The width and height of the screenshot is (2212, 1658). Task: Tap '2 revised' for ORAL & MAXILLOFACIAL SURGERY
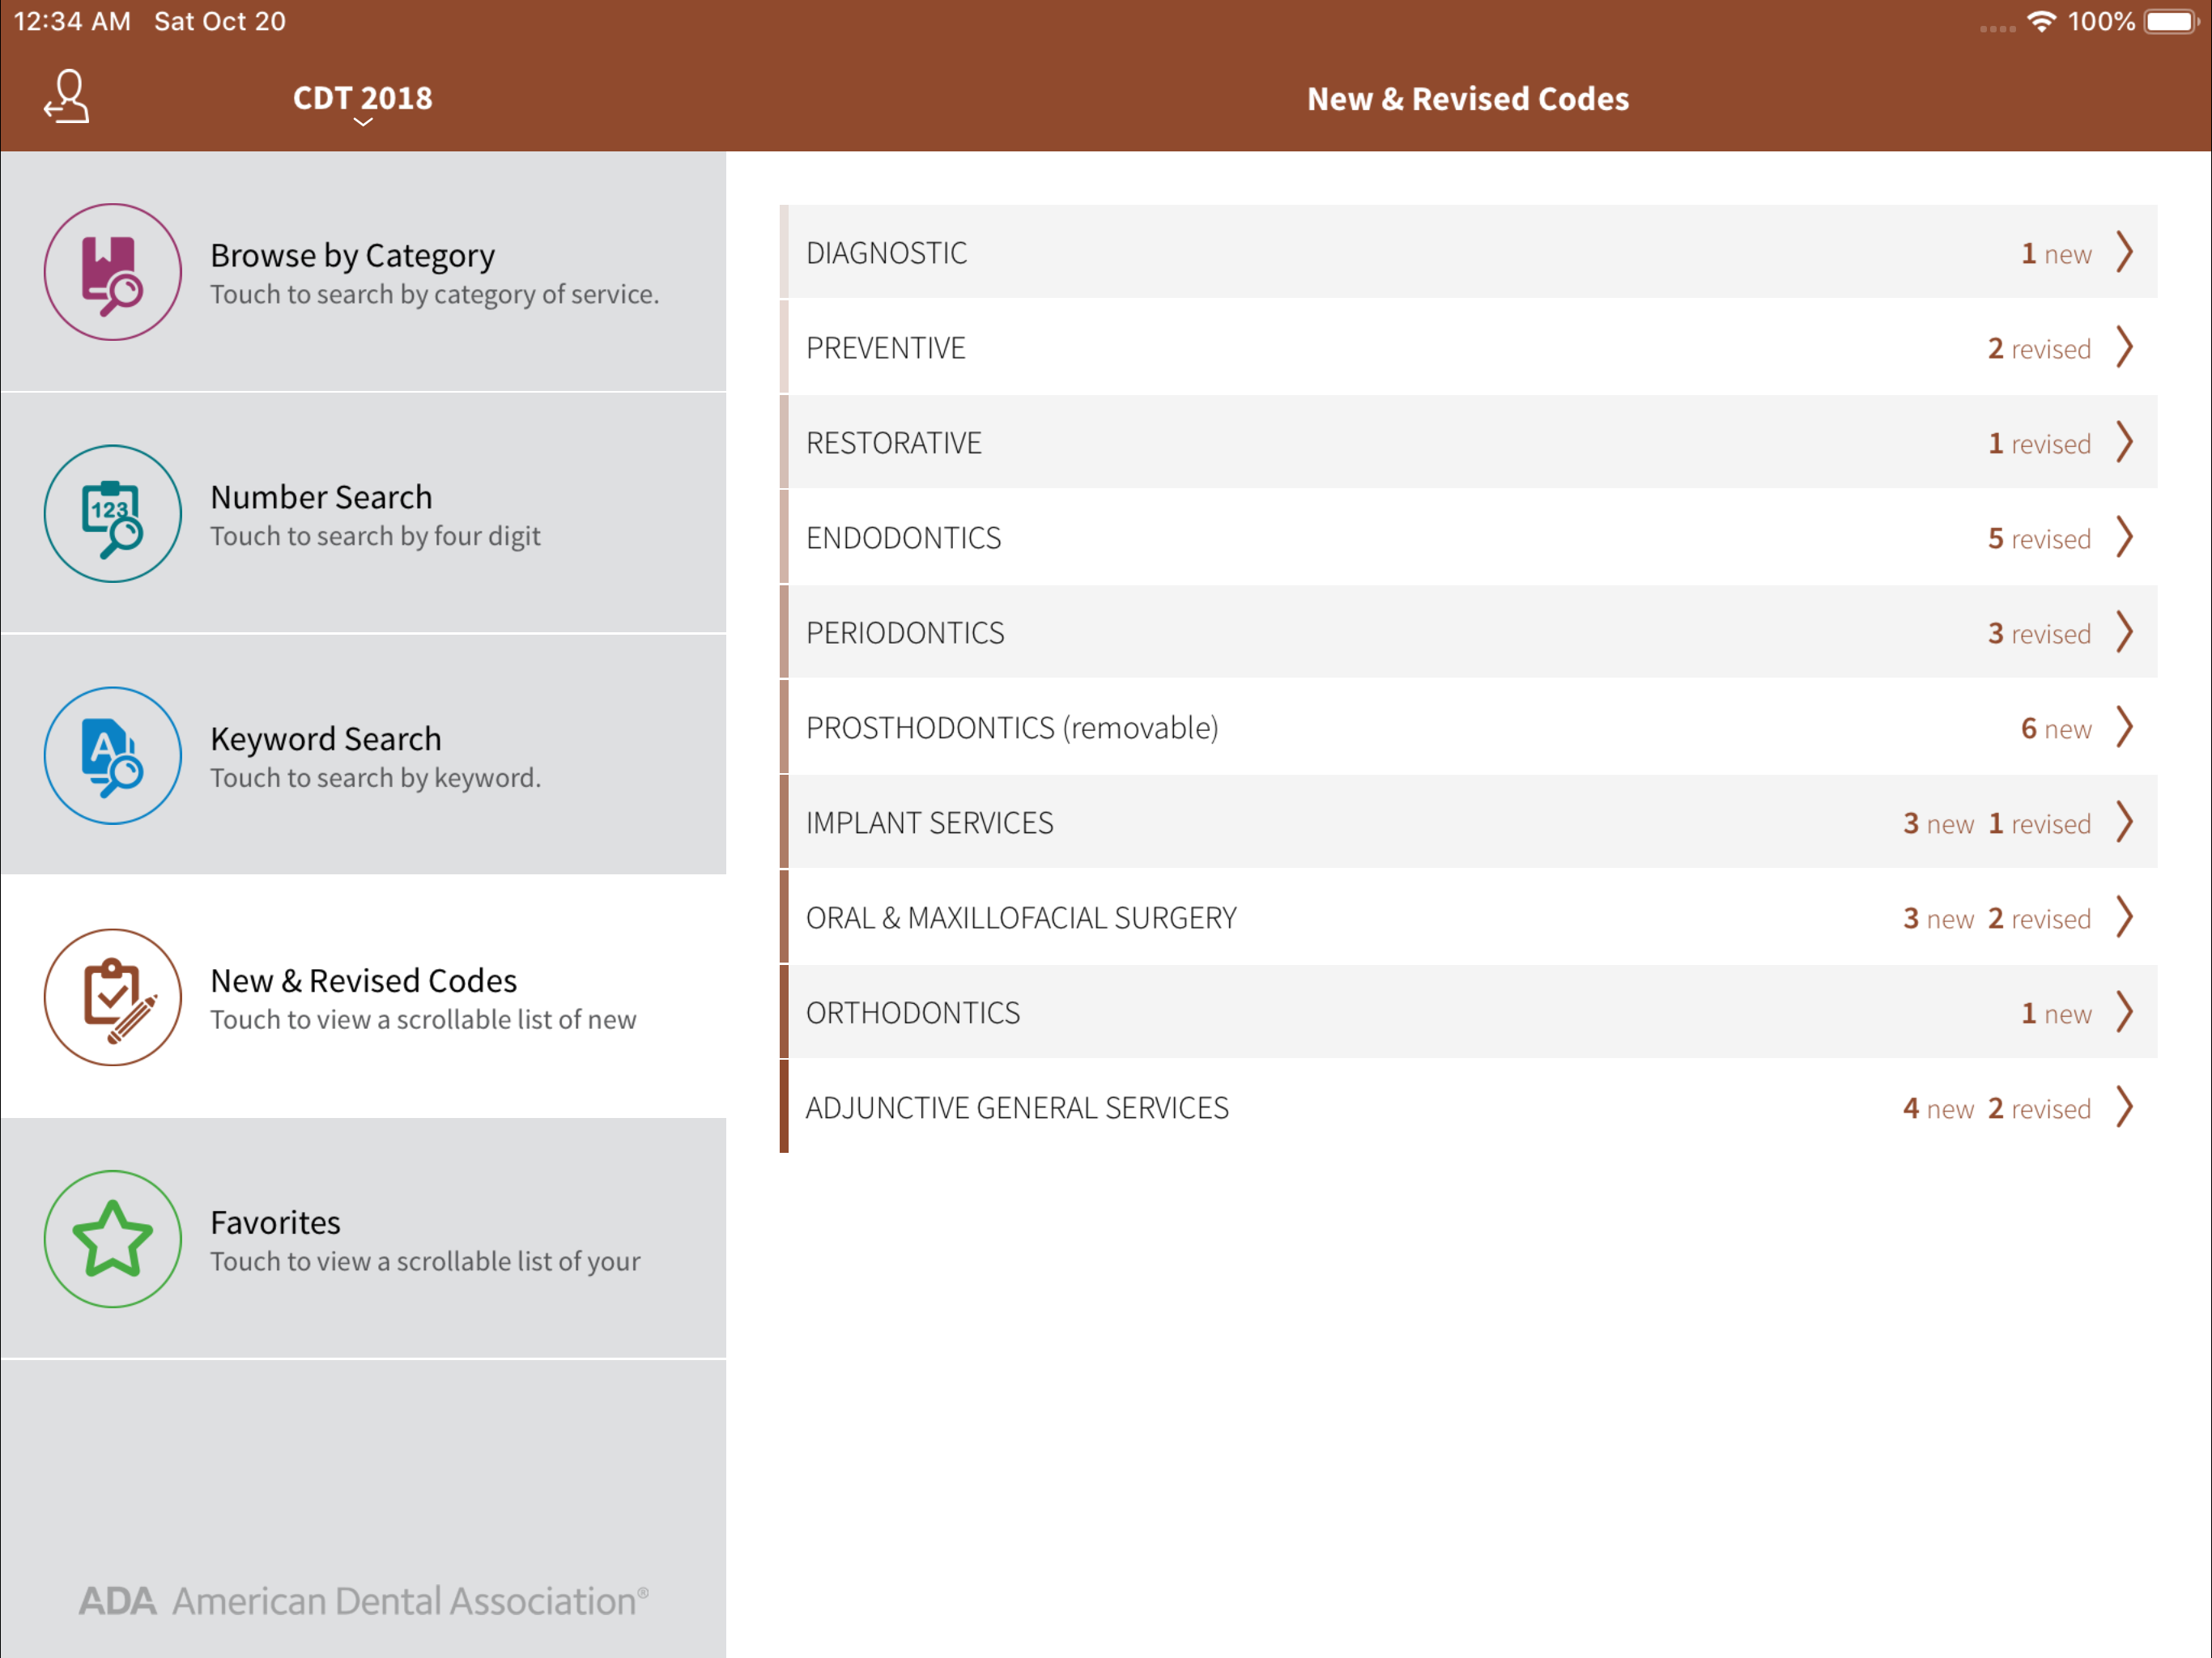coord(2039,919)
